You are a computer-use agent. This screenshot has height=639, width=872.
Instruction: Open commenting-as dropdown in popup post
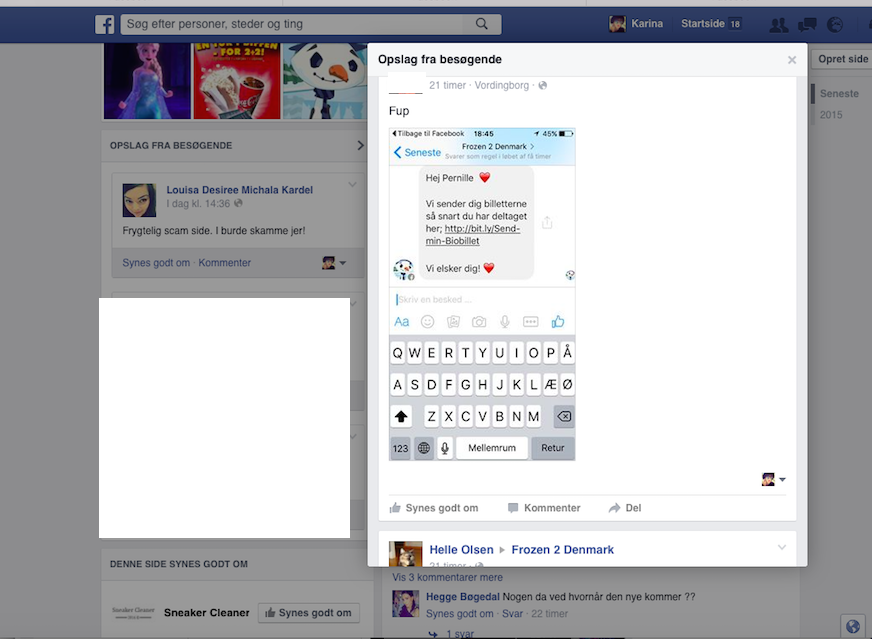click(774, 479)
